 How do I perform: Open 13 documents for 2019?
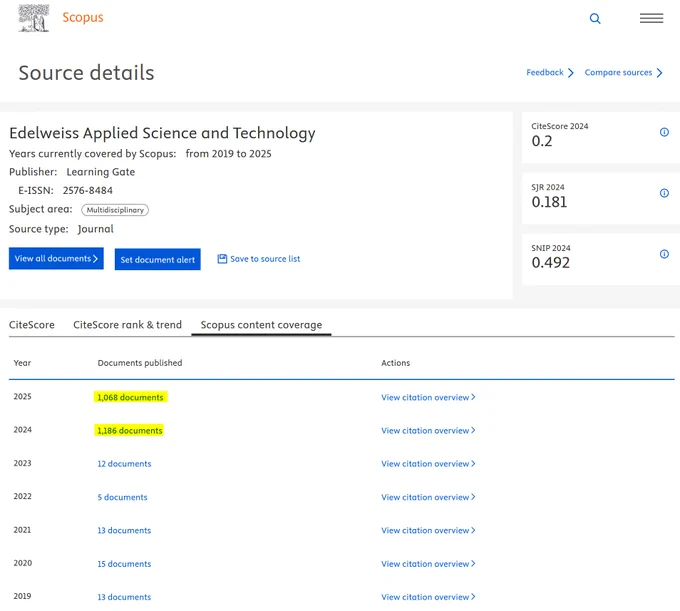(124, 597)
